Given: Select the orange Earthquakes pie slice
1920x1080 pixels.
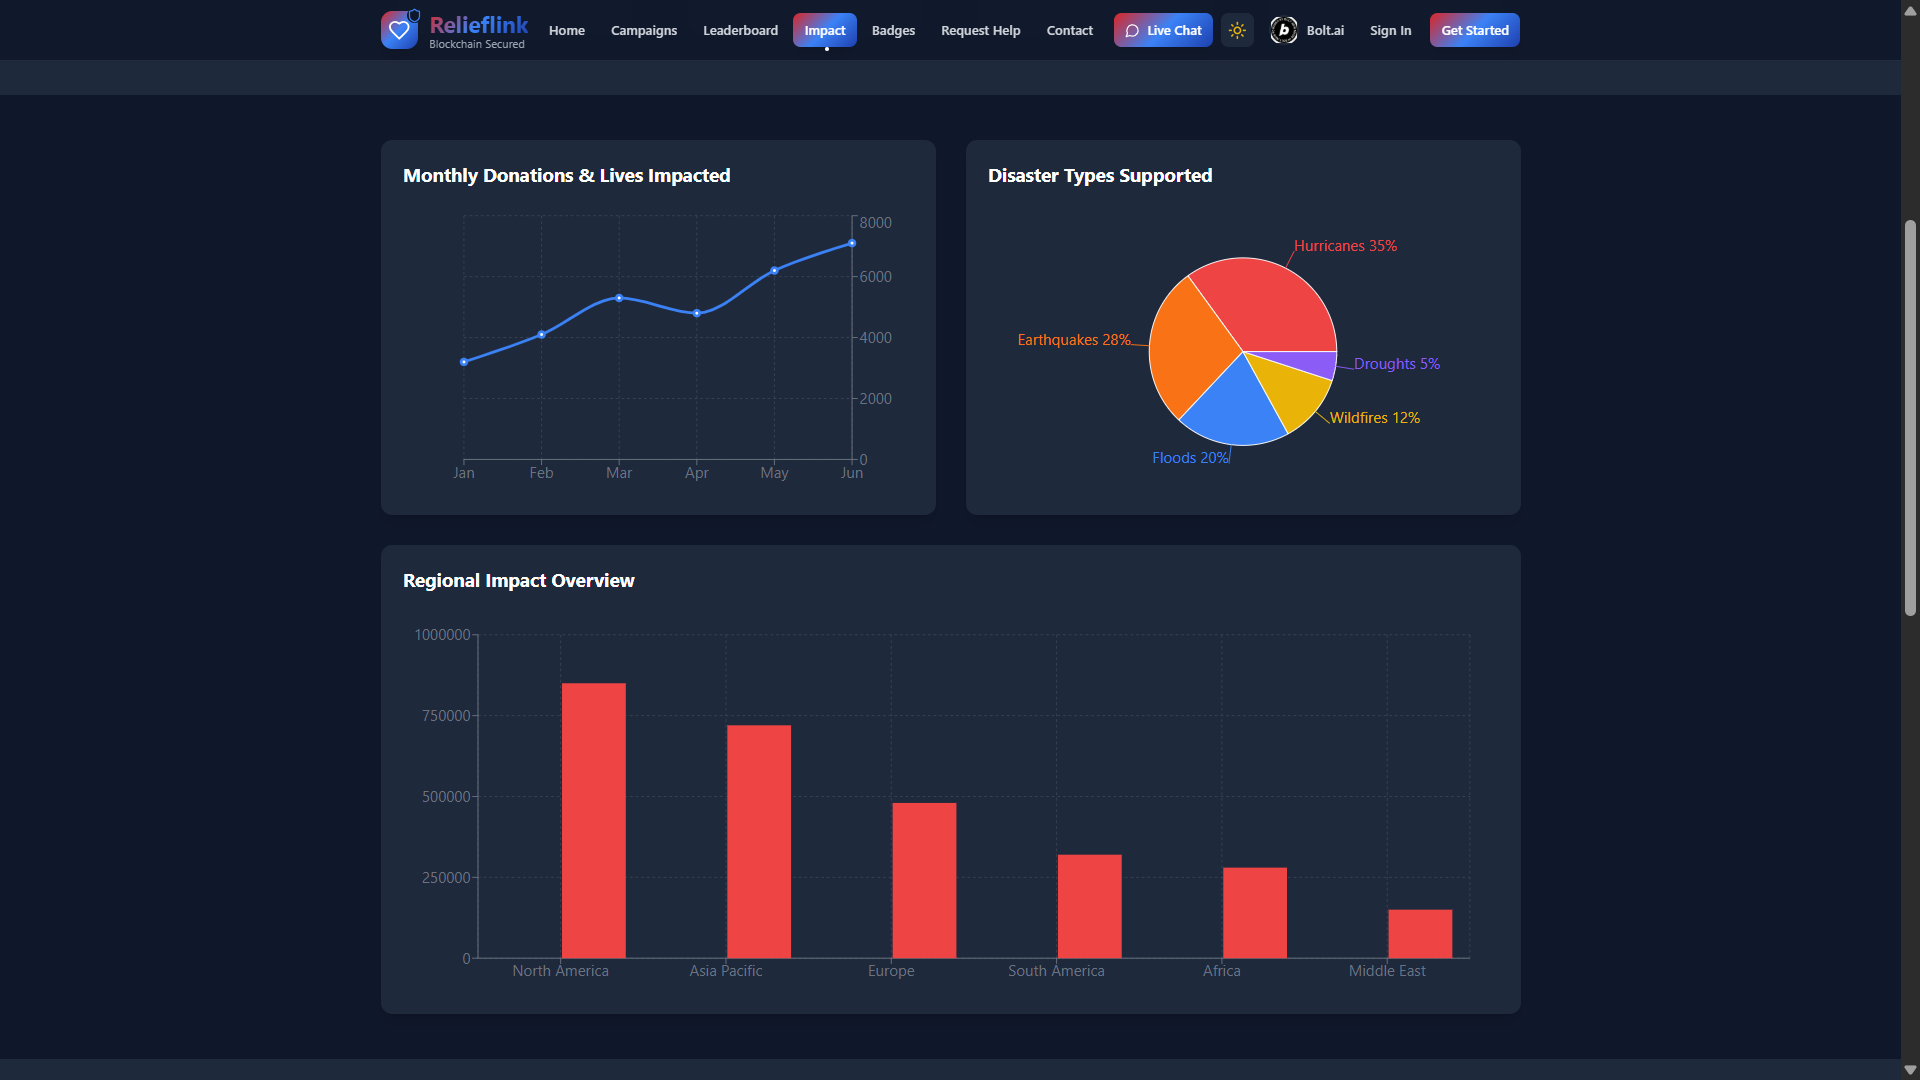Looking at the screenshot, I should point(1190,350).
